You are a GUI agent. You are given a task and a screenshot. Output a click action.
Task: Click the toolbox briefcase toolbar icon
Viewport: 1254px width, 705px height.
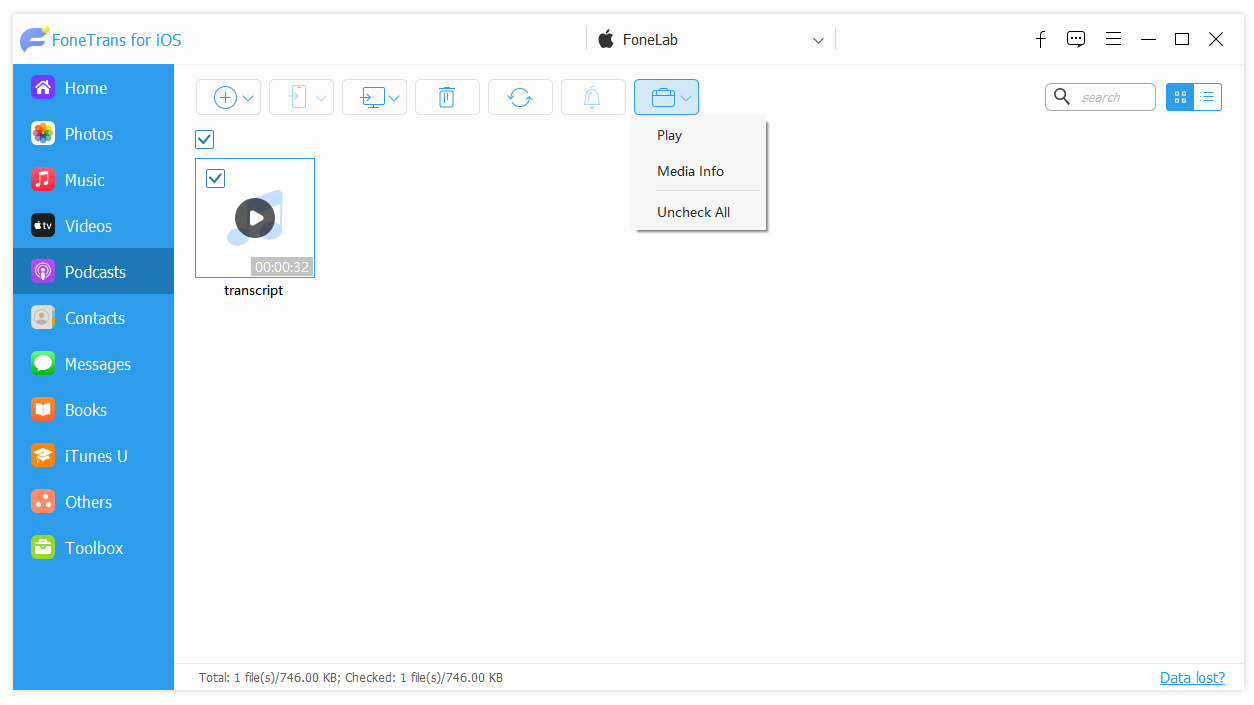coord(663,97)
